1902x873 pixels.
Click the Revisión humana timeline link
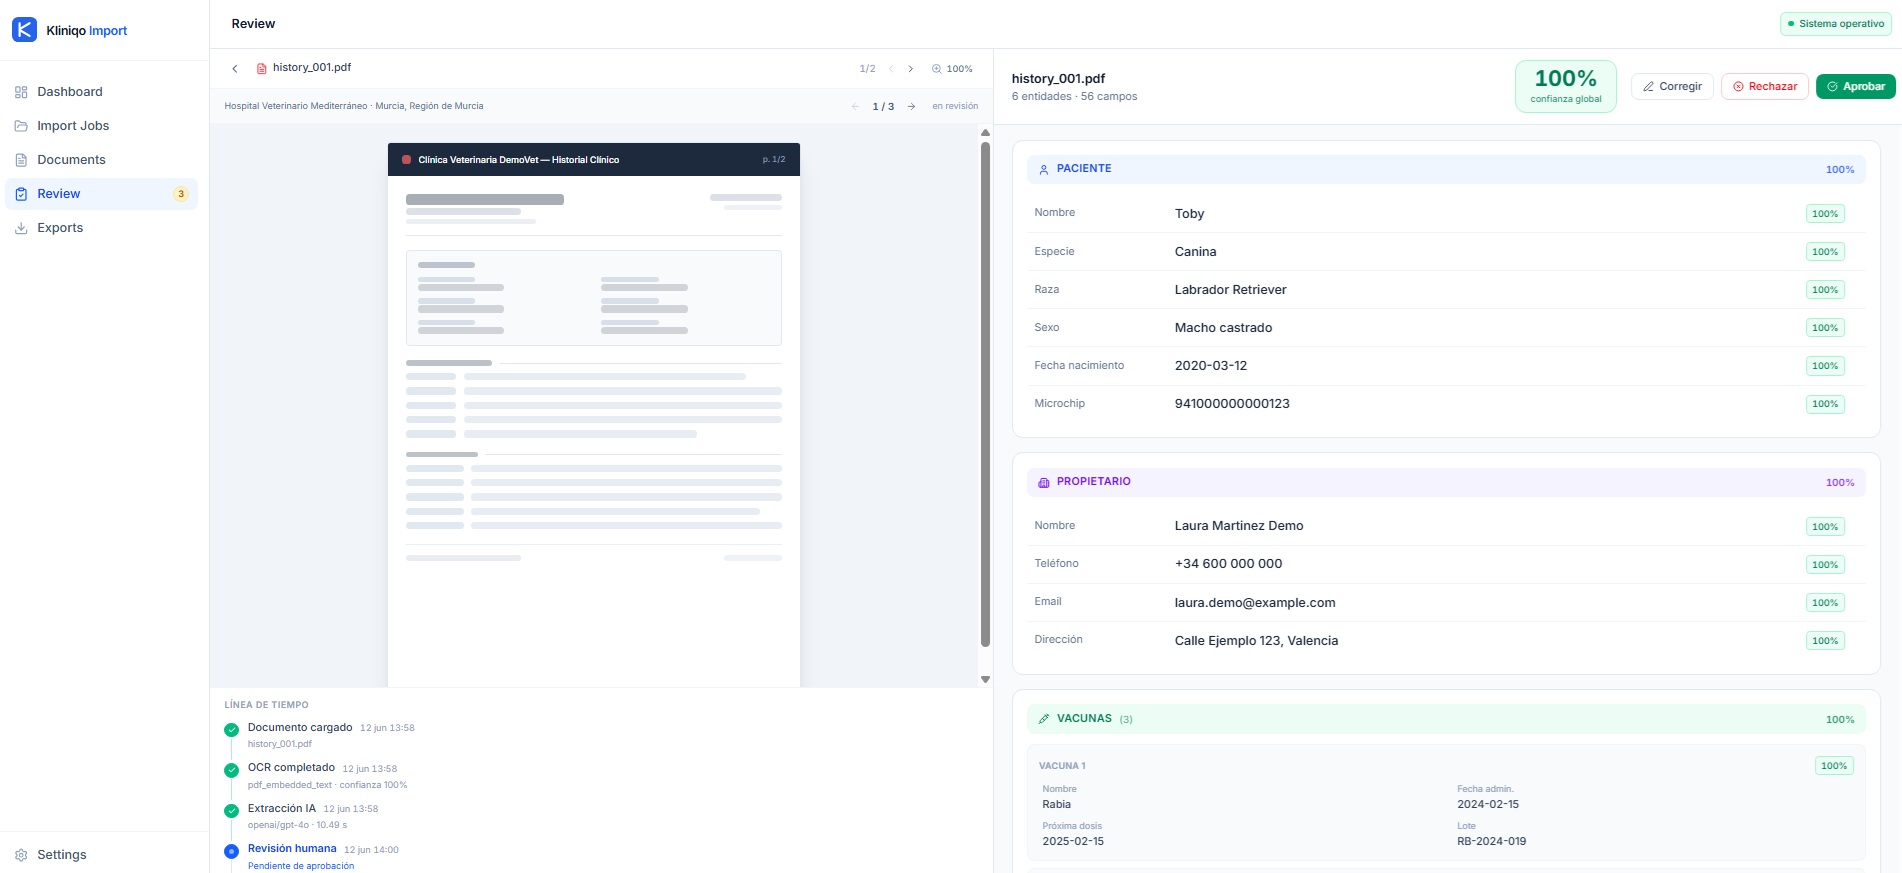point(292,849)
